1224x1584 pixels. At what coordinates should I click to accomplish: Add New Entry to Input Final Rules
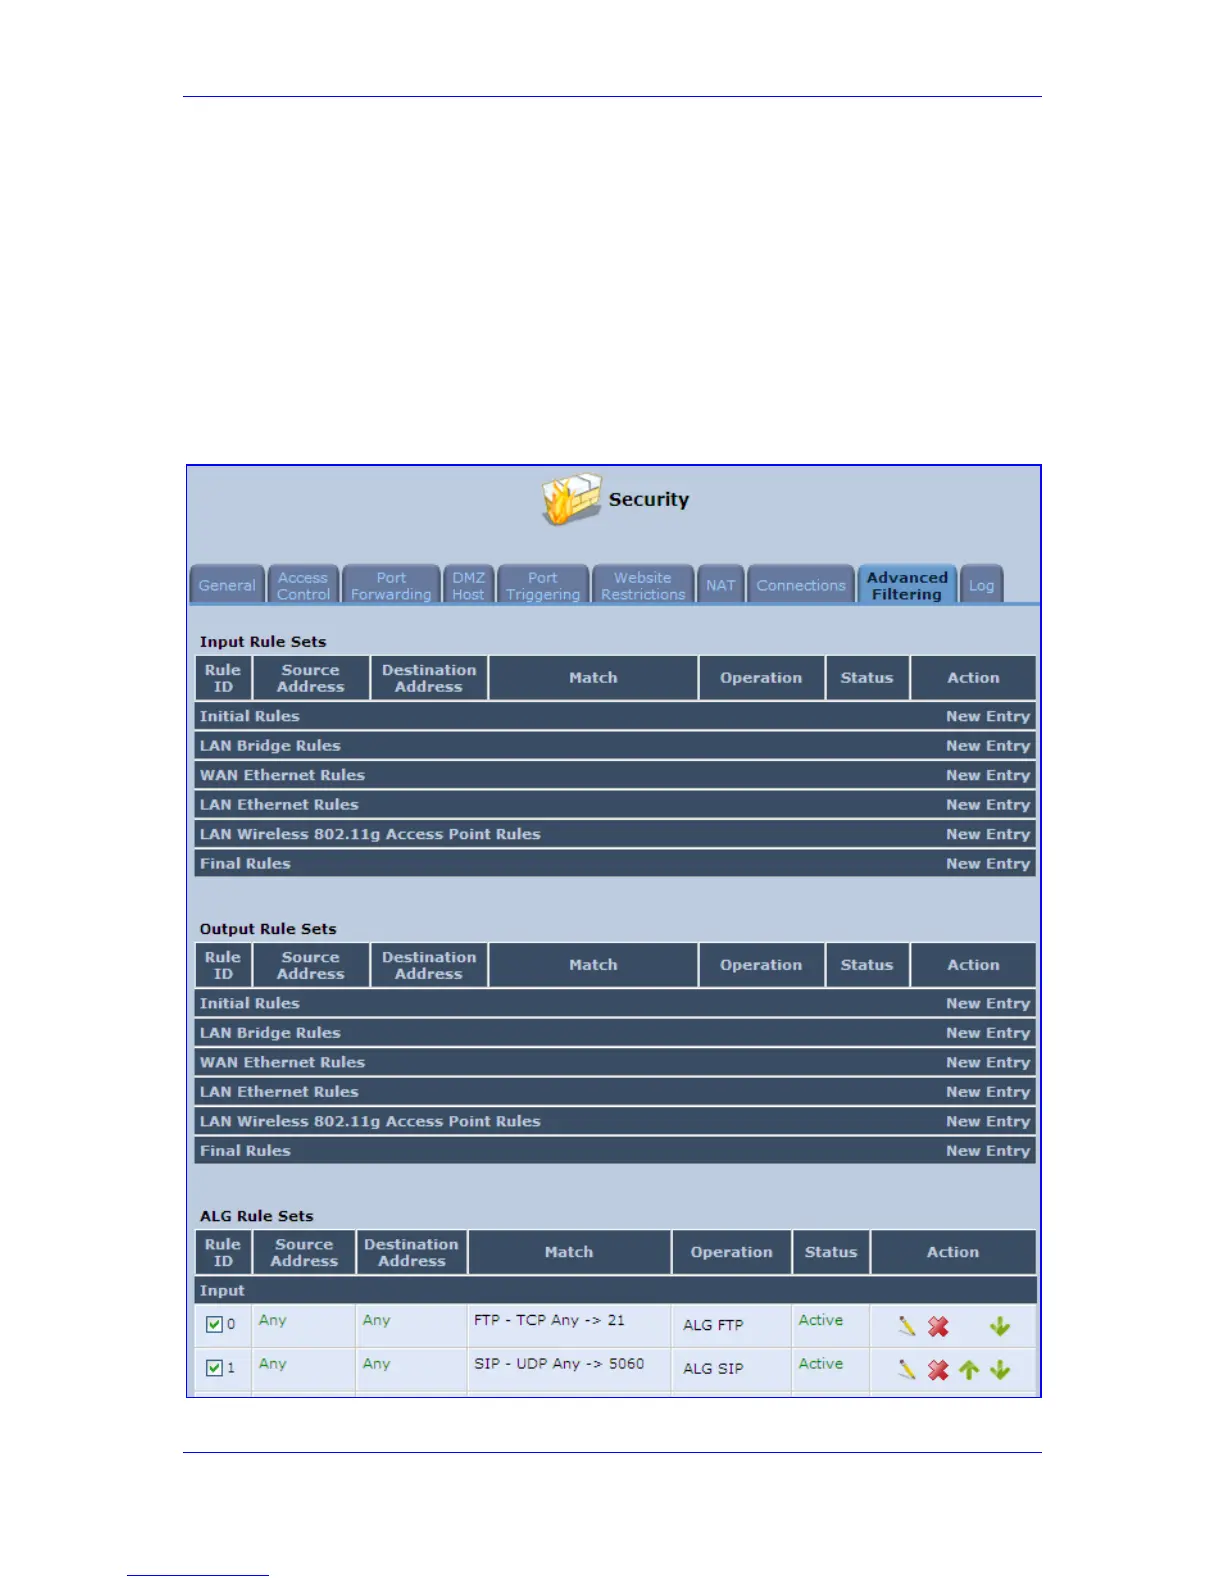(988, 863)
